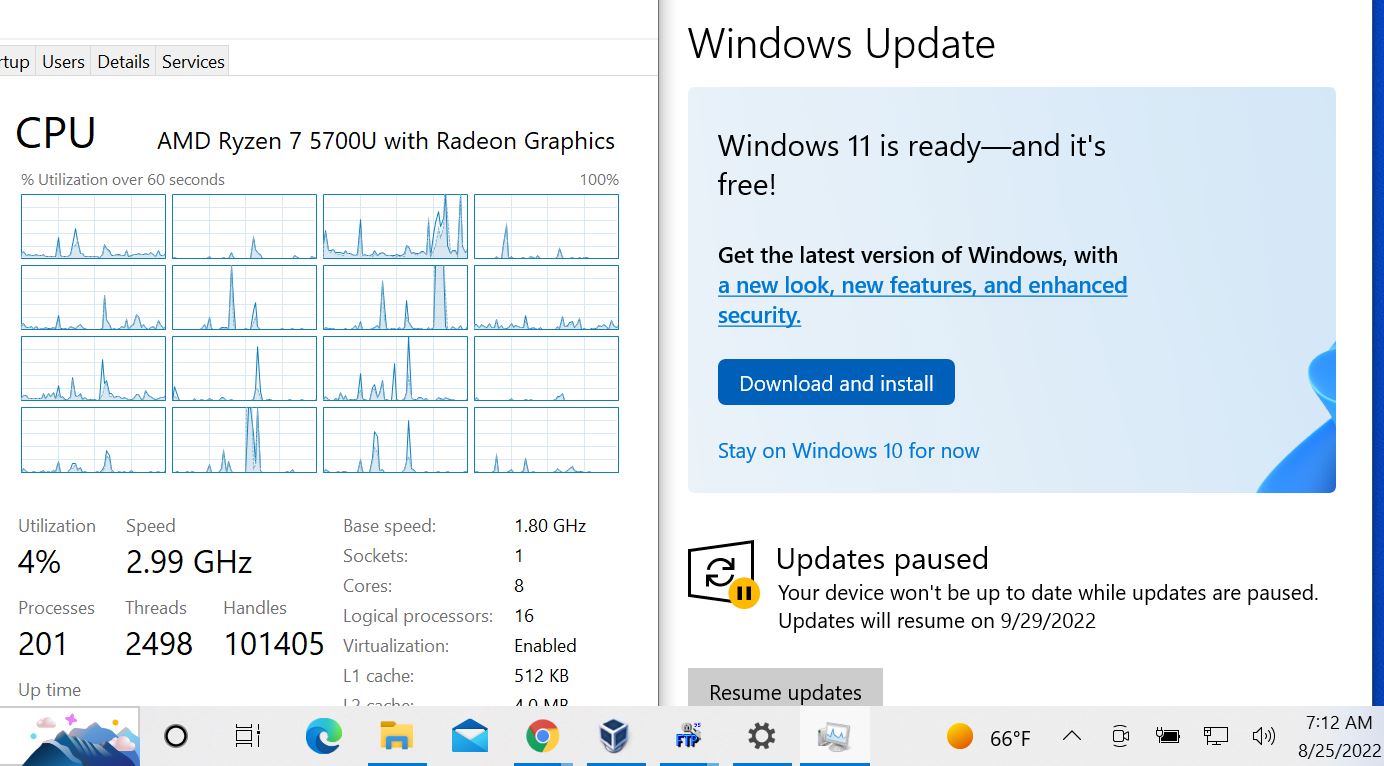The height and width of the screenshot is (766, 1384).
Task: Open Cortana search circle on taskbar
Action: click(x=176, y=737)
